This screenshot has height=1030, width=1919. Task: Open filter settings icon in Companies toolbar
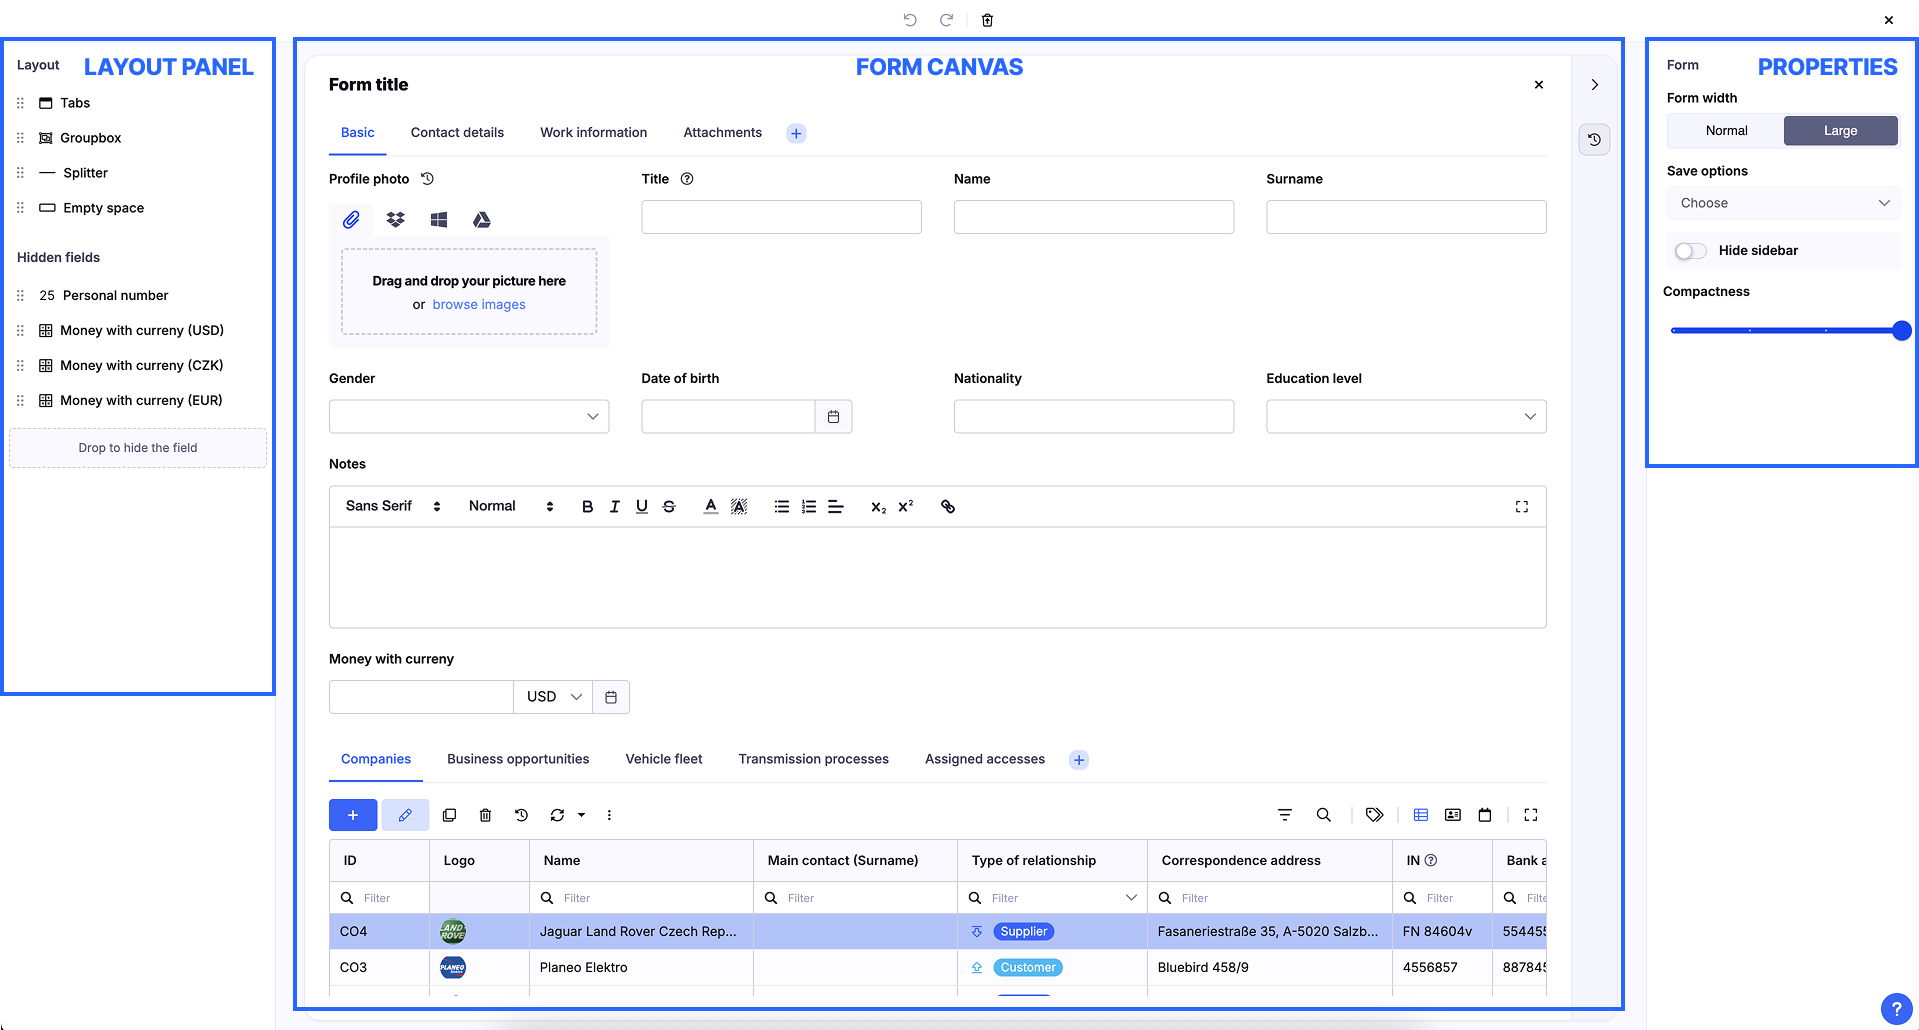(1285, 815)
